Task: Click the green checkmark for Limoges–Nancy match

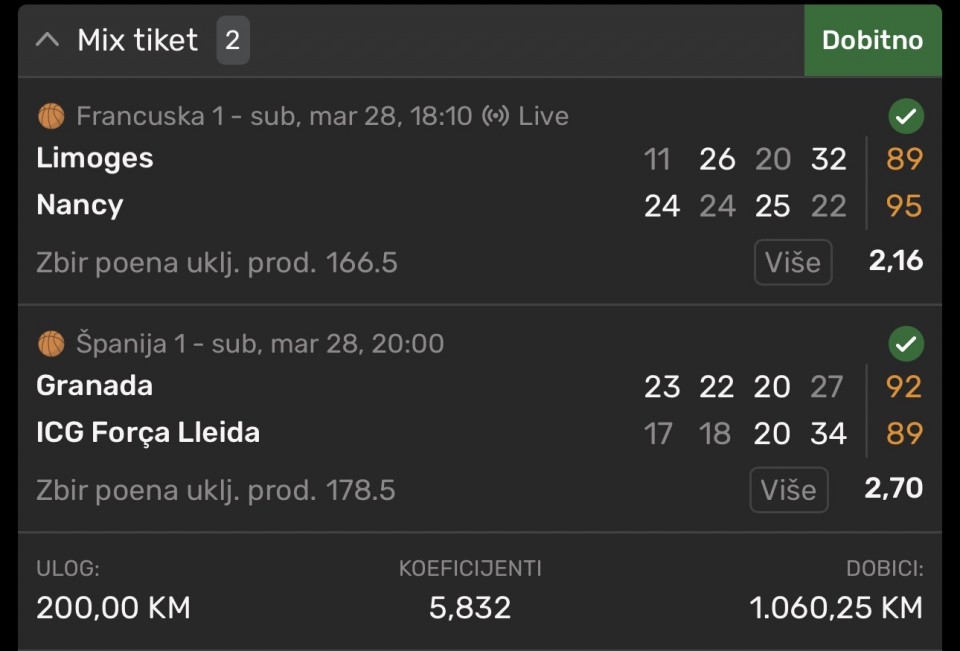Action: coord(905,117)
